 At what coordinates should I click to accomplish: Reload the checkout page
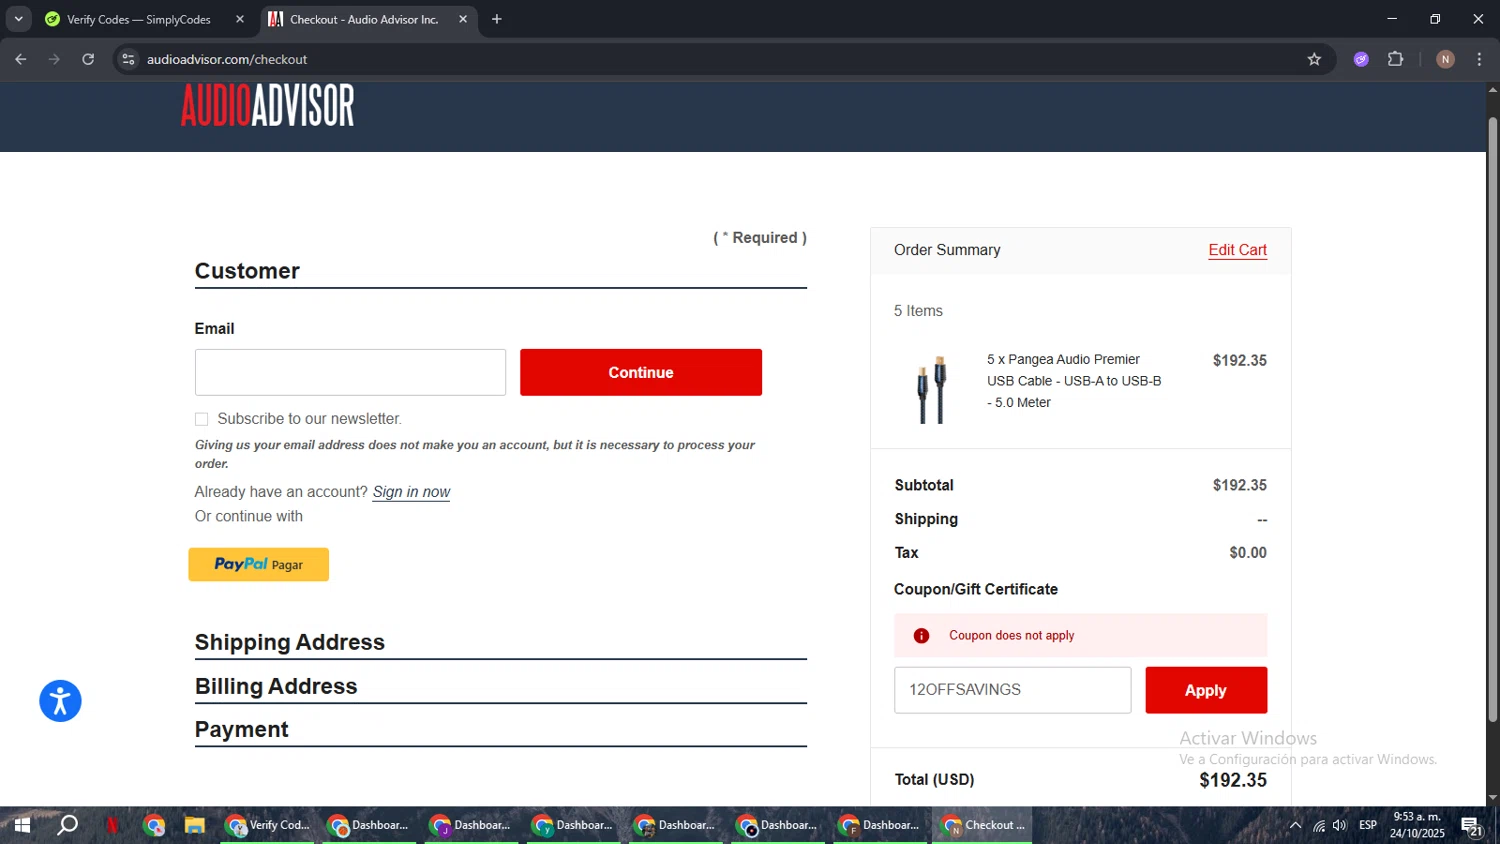88,59
